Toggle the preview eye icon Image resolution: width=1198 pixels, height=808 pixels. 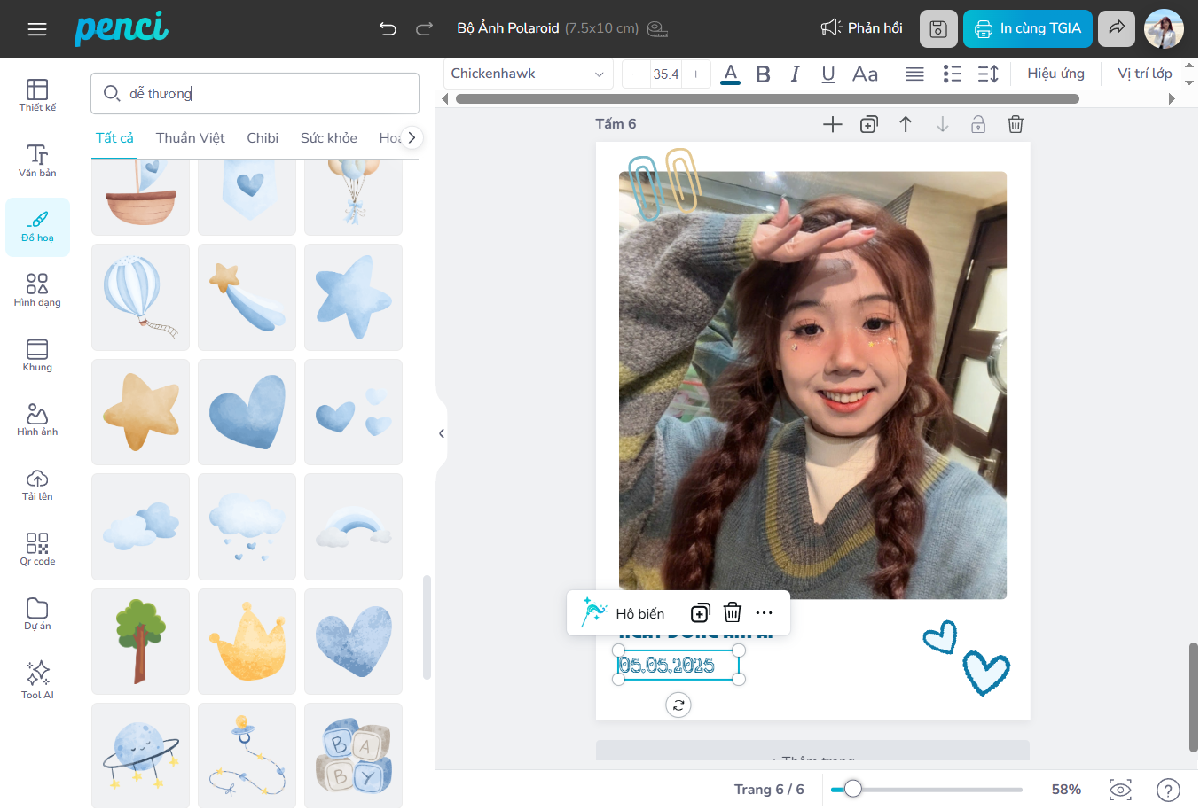1120,789
